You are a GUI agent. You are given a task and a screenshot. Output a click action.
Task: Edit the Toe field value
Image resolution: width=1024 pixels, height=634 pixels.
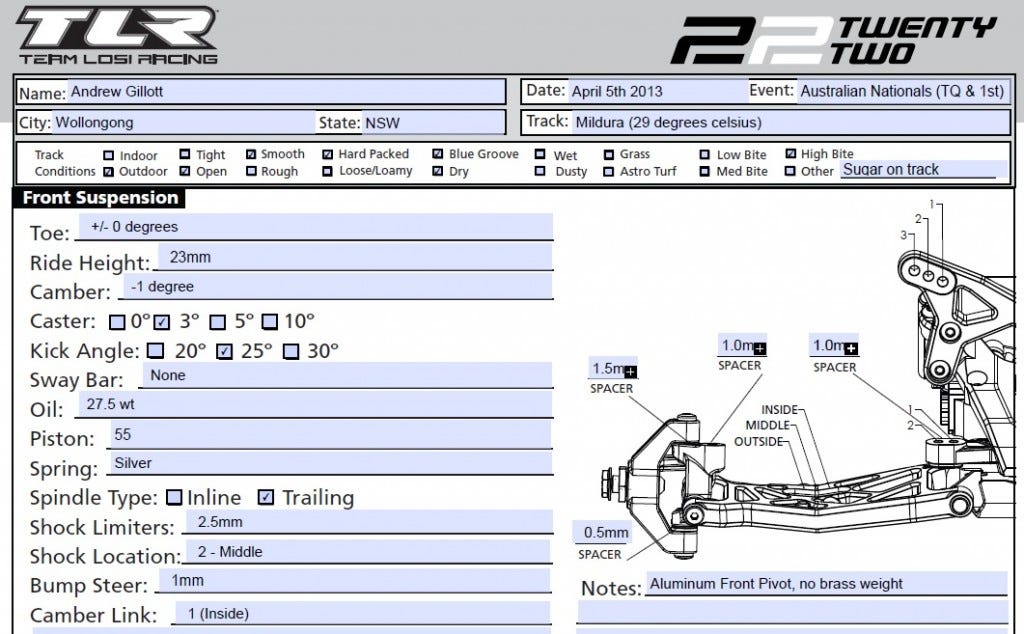[315, 227]
